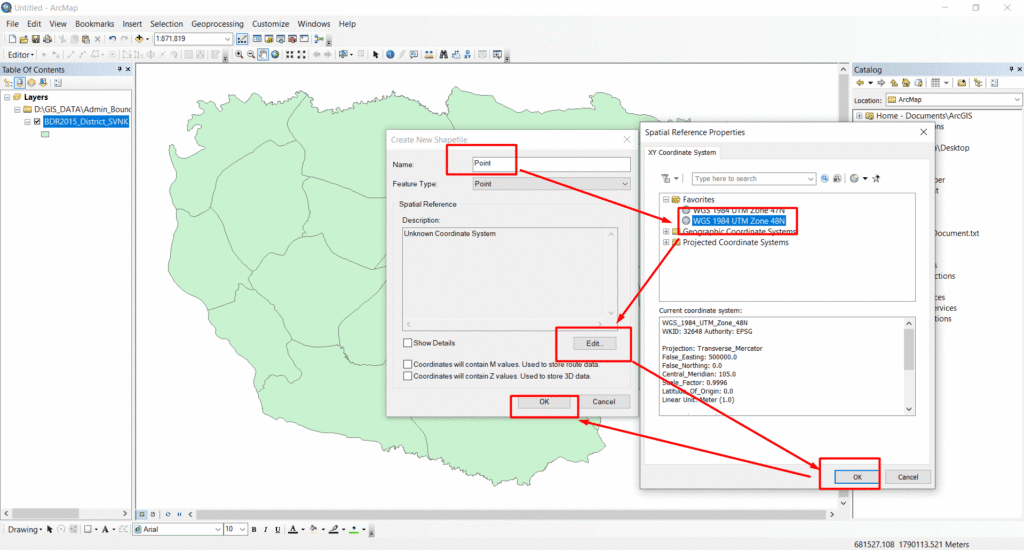Select the Select Elements arrow tool
The height and width of the screenshot is (550, 1024).
tap(376, 54)
